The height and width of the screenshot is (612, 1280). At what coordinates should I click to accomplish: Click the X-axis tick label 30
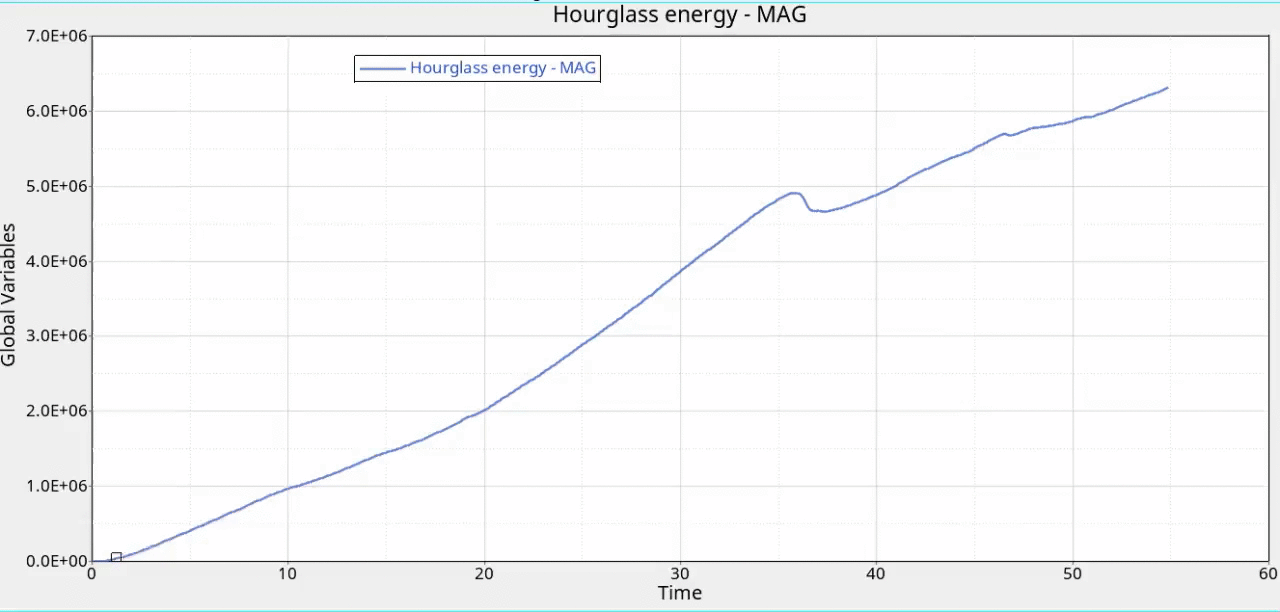tap(680, 574)
